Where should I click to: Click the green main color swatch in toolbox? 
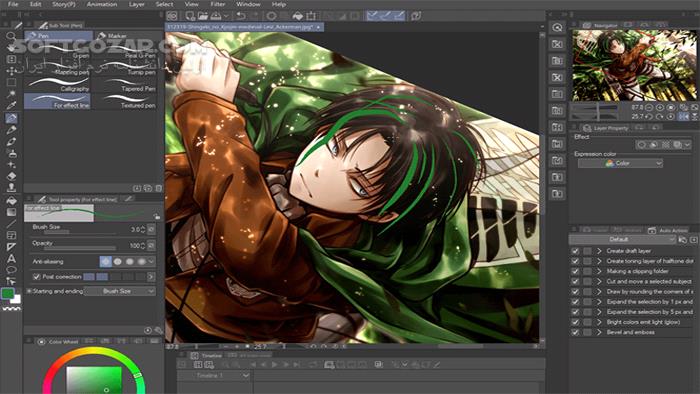[x=8, y=293]
